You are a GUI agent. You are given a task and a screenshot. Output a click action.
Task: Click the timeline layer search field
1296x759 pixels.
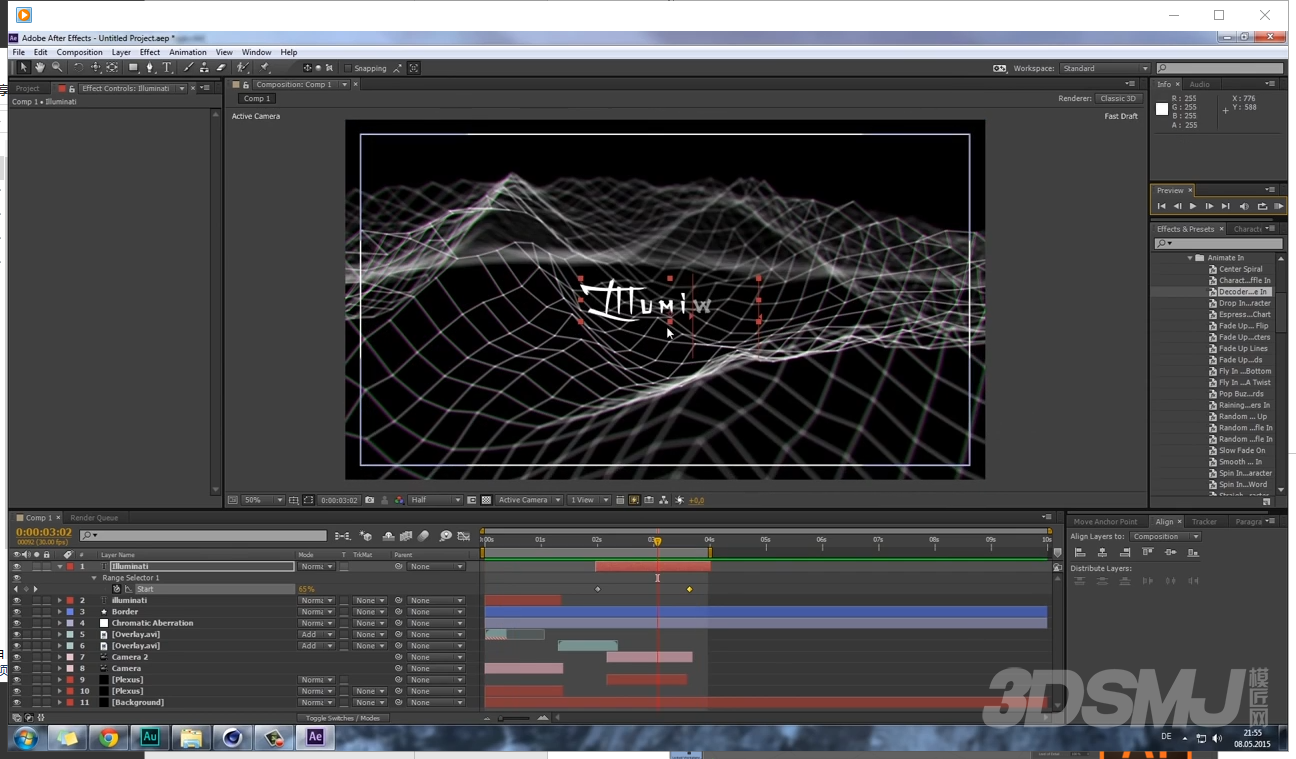204,536
